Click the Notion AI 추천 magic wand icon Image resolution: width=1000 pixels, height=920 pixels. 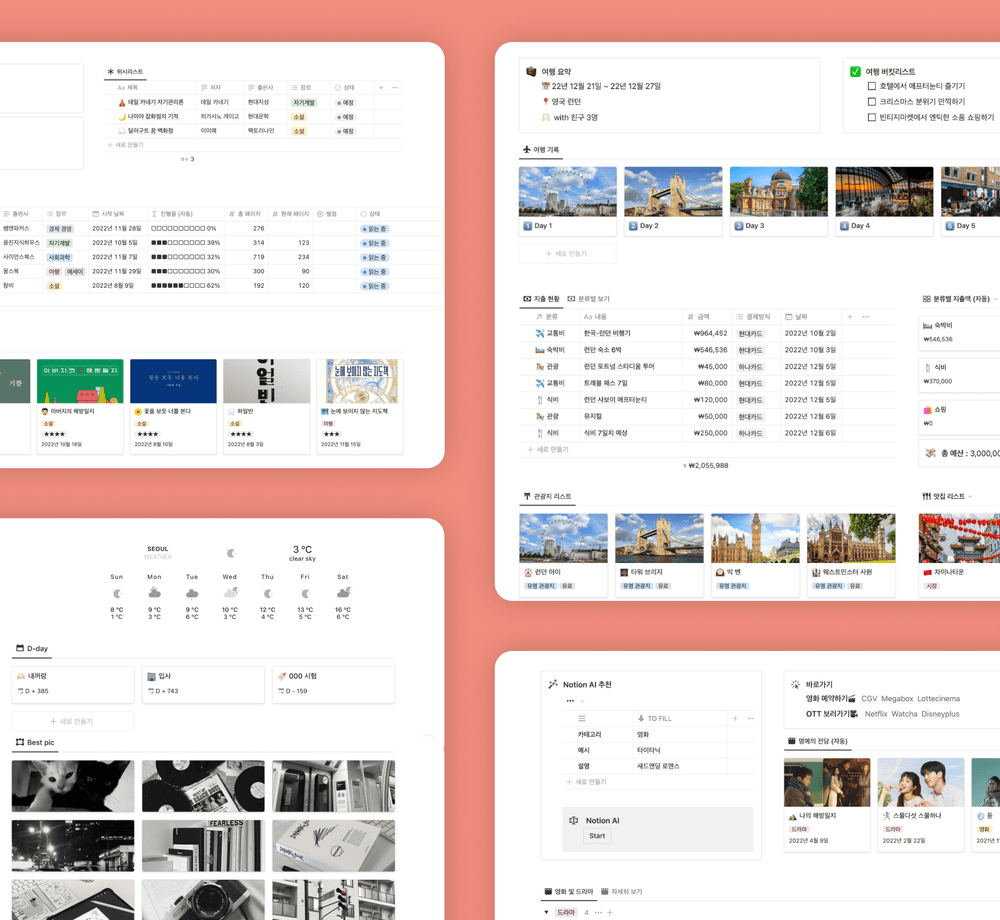[553, 685]
